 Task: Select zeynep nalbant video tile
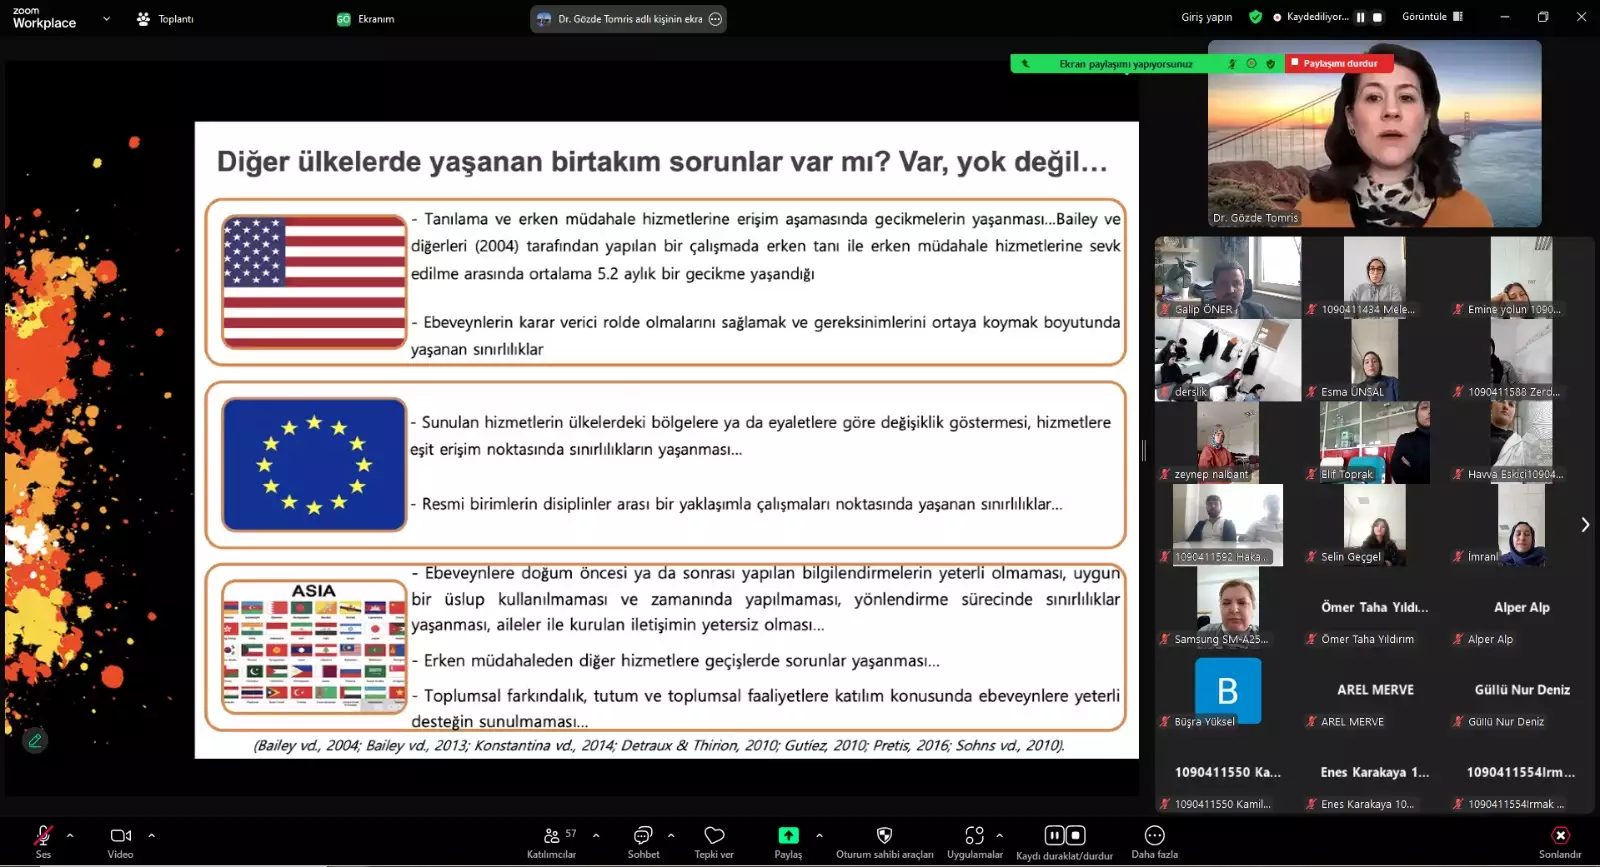(x=1228, y=442)
